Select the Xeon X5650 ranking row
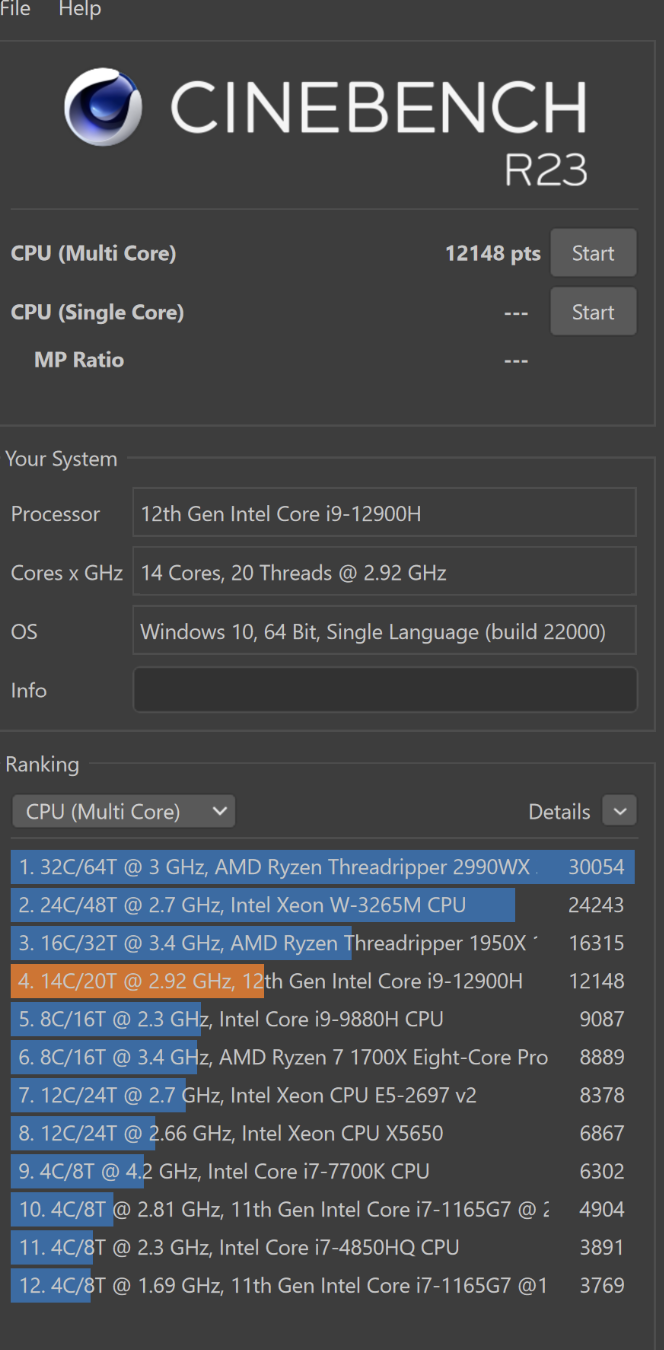Screen dimensions: 664x1350 point(323,1133)
